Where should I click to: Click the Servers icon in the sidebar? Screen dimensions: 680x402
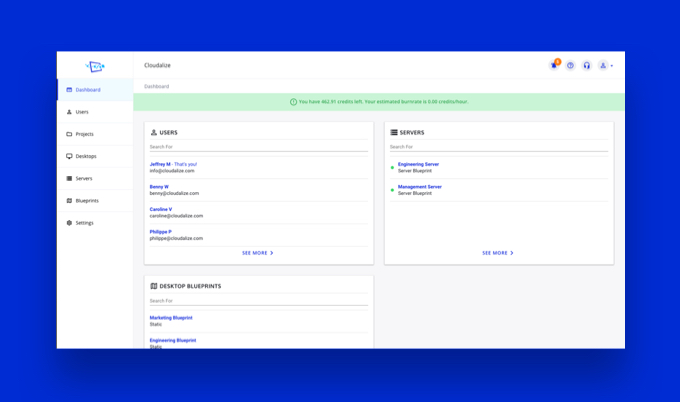[x=69, y=178]
